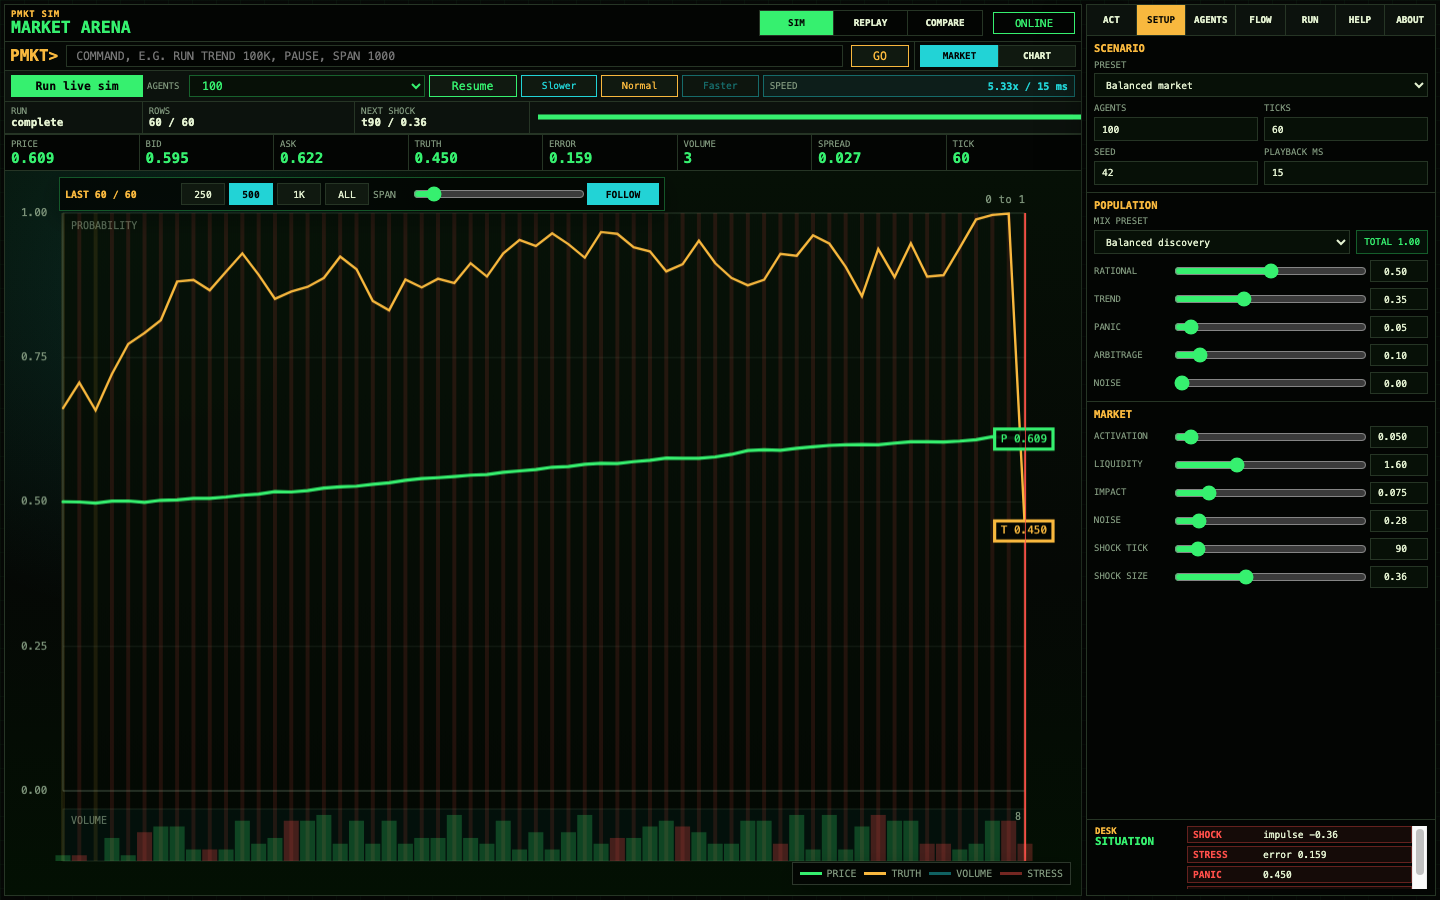Image resolution: width=1440 pixels, height=900 pixels.
Task: Focus the PMKT command input field
Action: click(x=455, y=56)
